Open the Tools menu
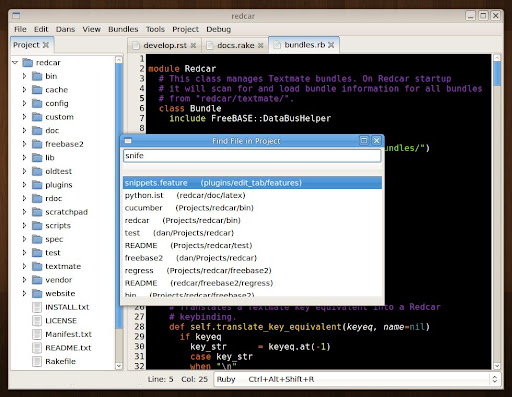512x397 pixels. [x=155, y=29]
